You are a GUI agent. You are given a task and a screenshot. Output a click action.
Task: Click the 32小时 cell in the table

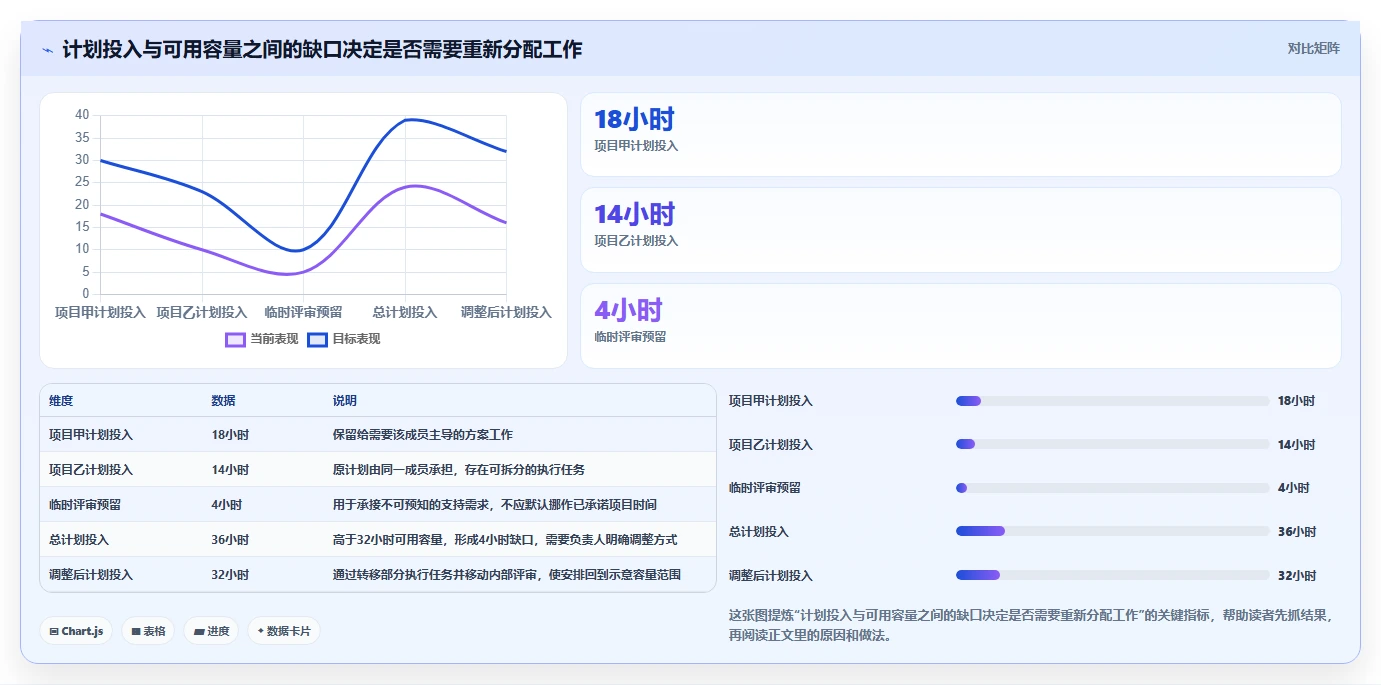(230, 575)
